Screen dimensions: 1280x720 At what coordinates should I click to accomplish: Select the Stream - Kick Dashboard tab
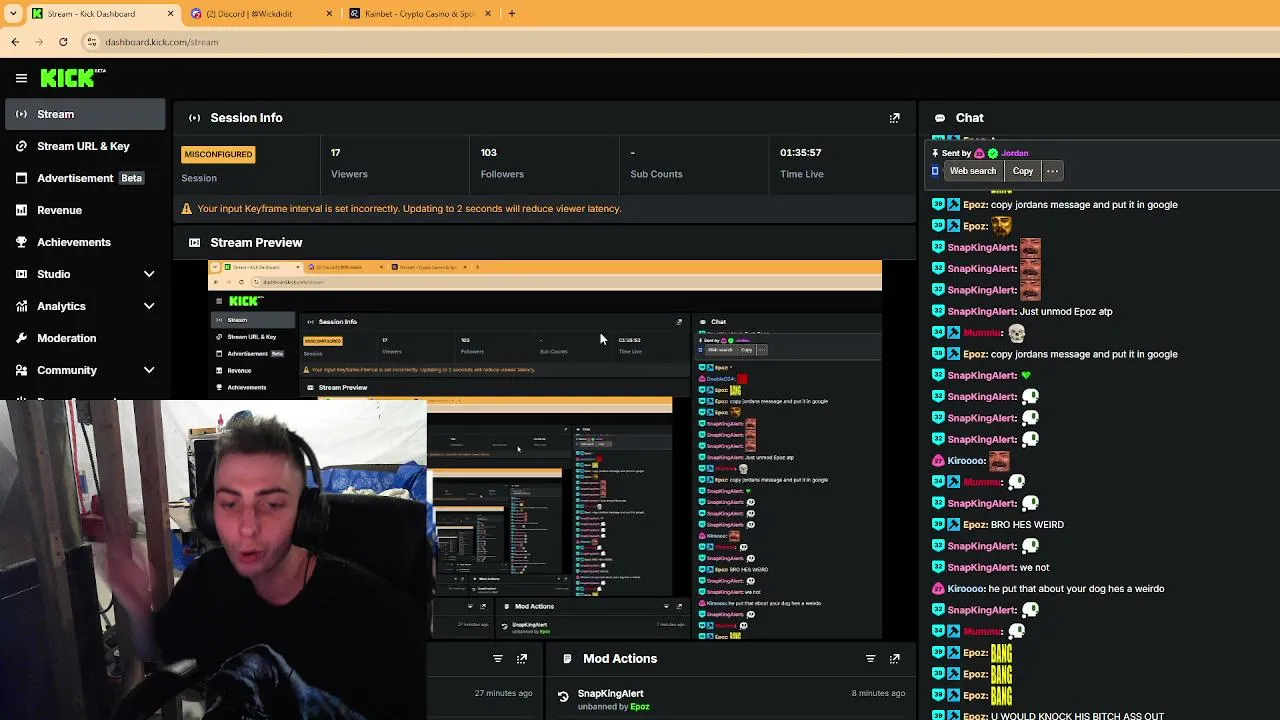(103, 14)
